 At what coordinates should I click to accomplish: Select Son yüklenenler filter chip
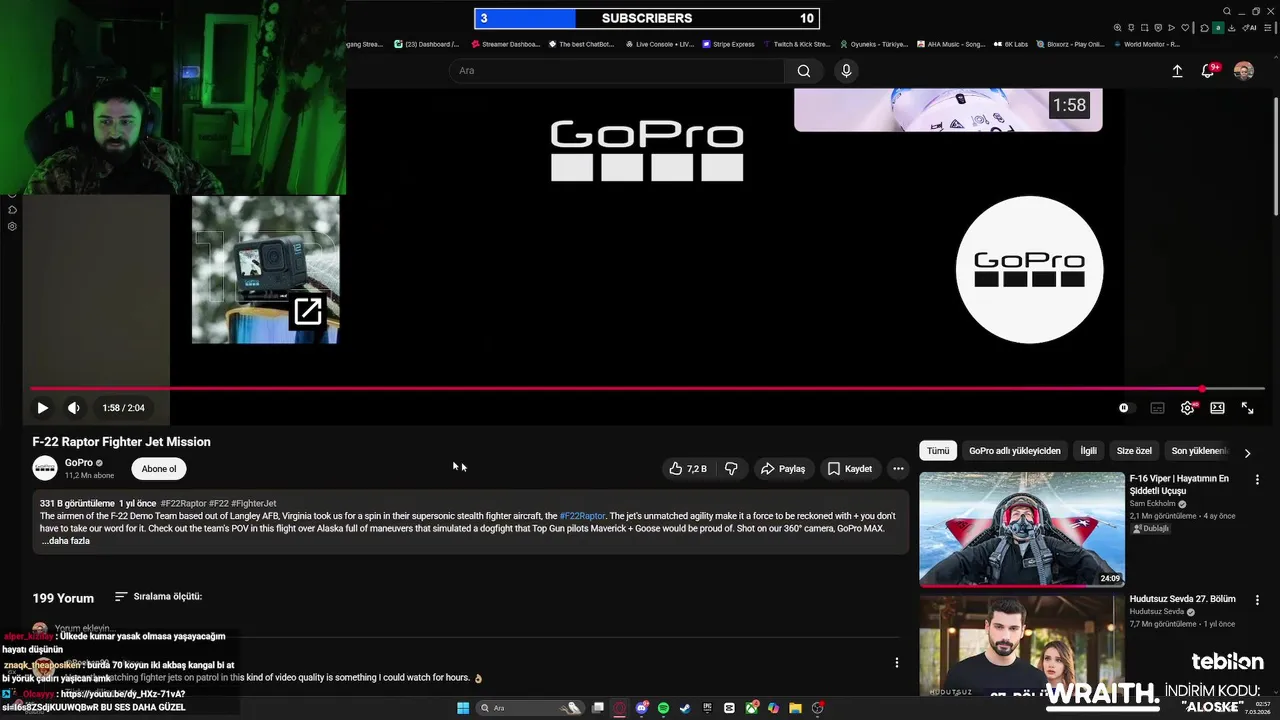tap(1198, 451)
